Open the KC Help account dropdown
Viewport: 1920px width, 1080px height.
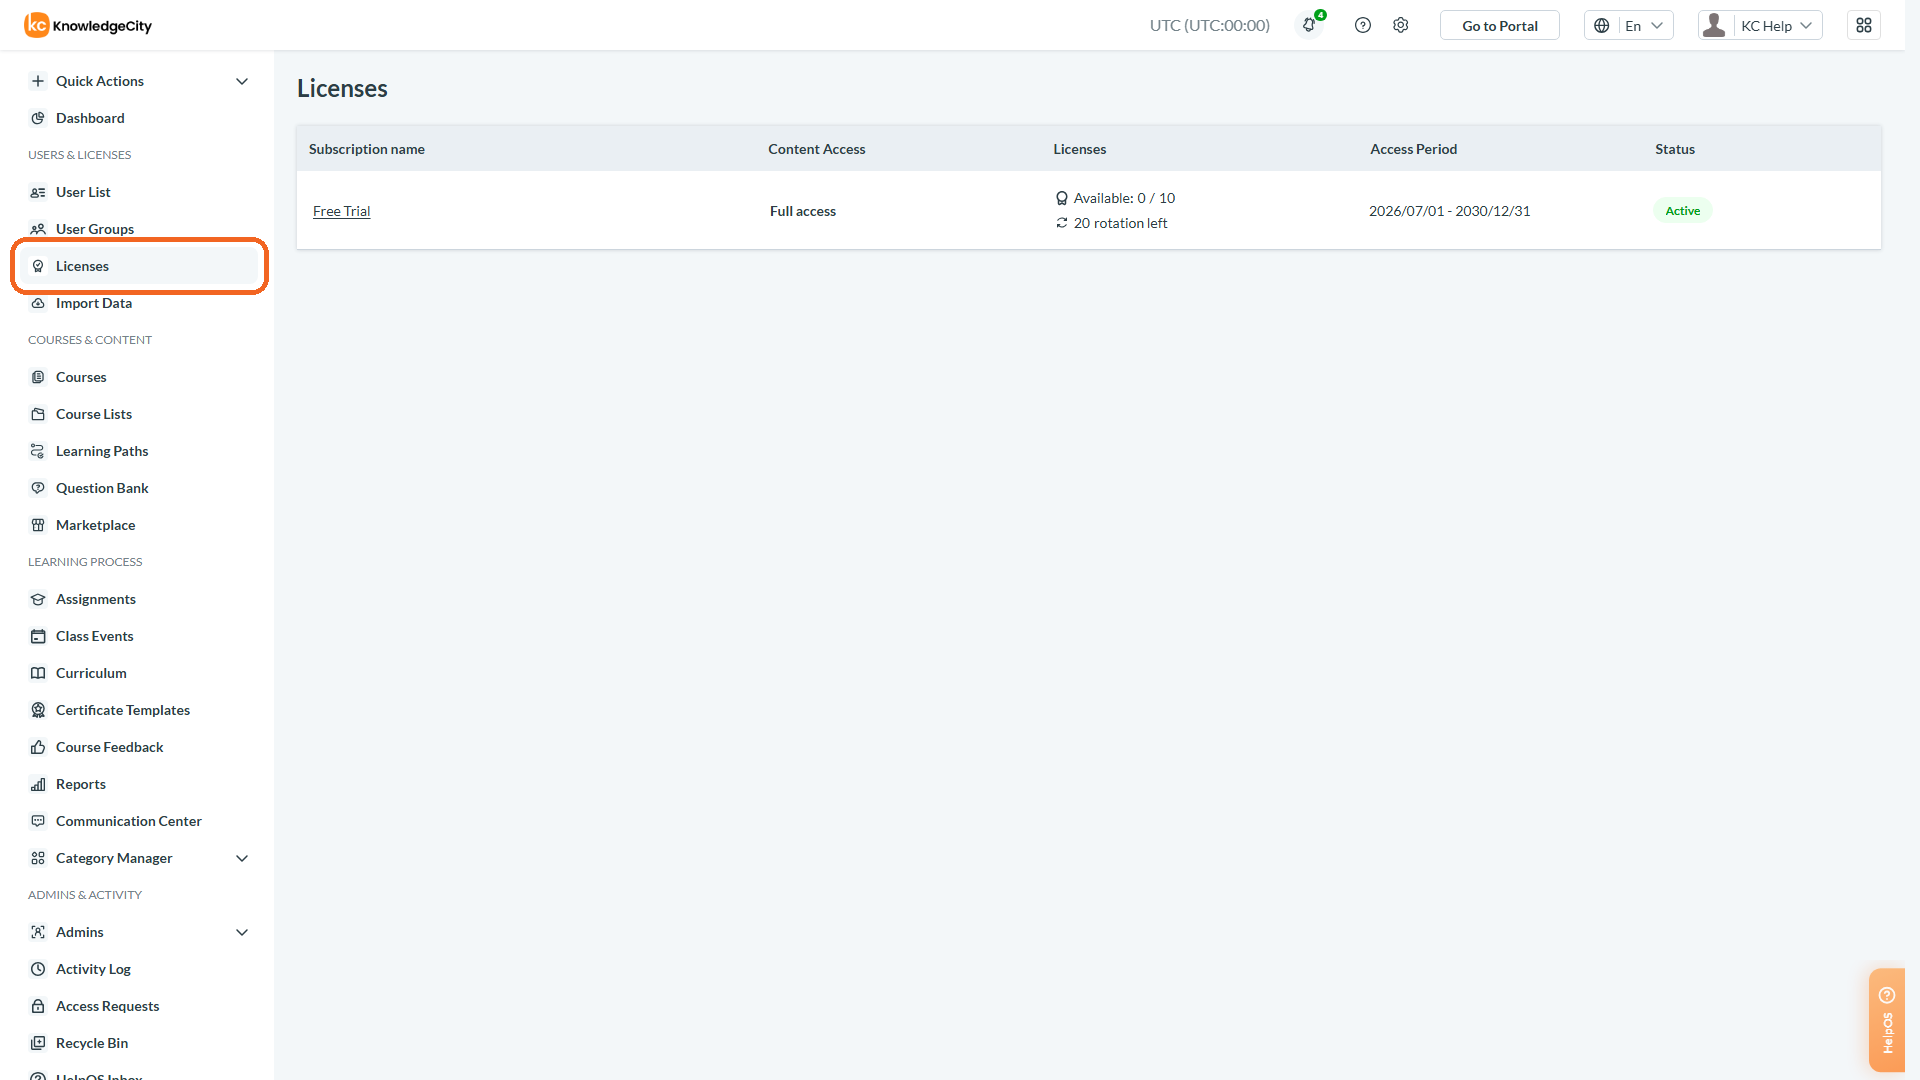(x=1760, y=25)
